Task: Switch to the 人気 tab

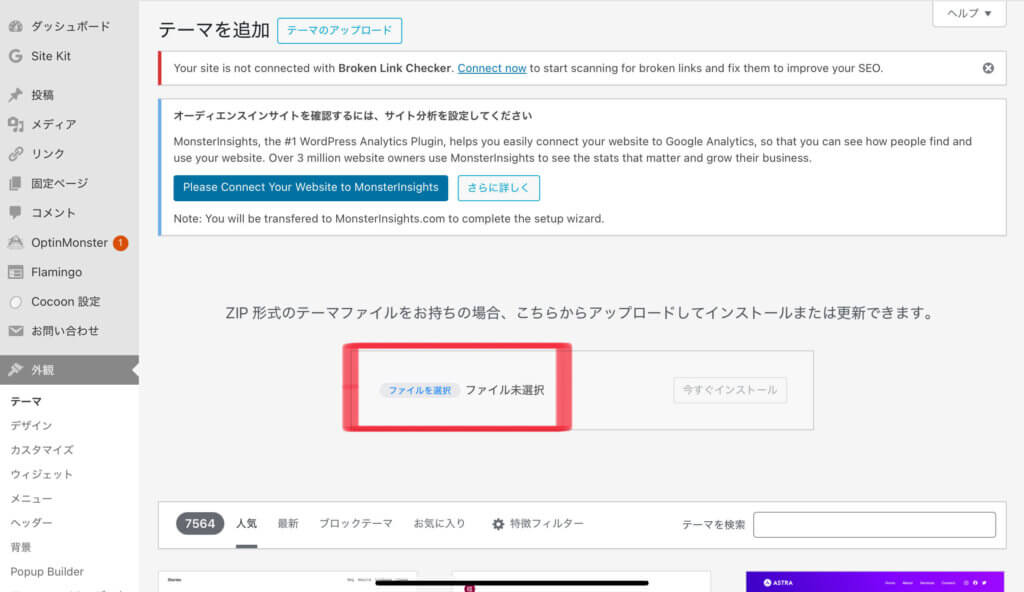Action: tap(246, 524)
